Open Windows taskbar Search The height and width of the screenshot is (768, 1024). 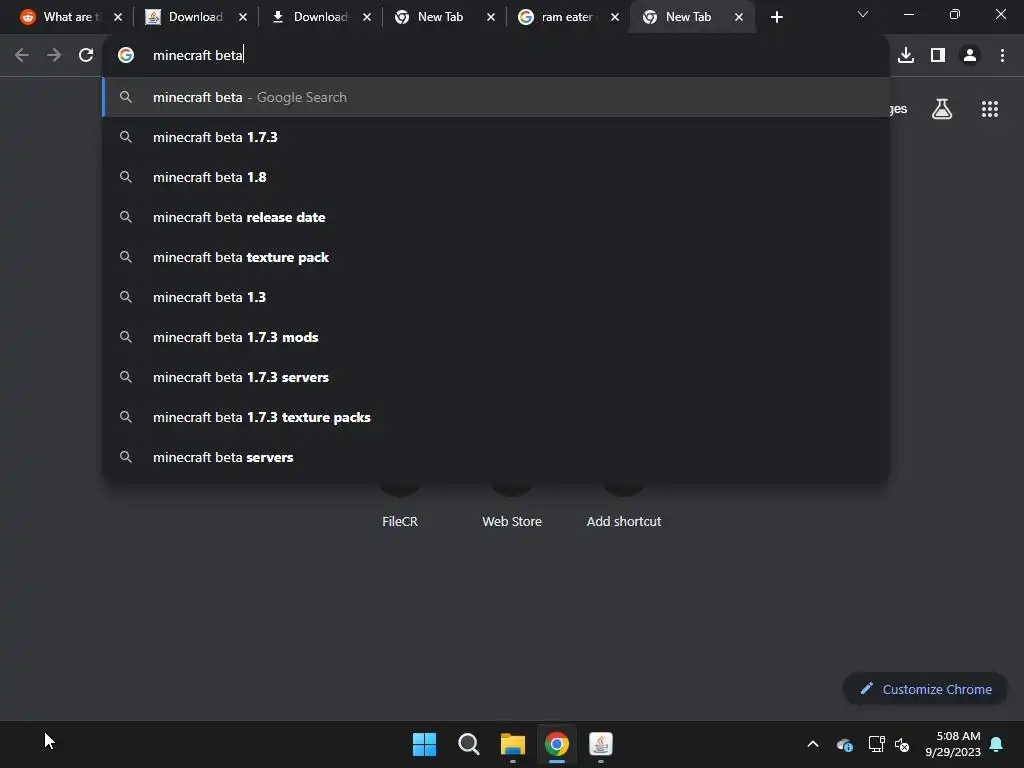point(468,744)
